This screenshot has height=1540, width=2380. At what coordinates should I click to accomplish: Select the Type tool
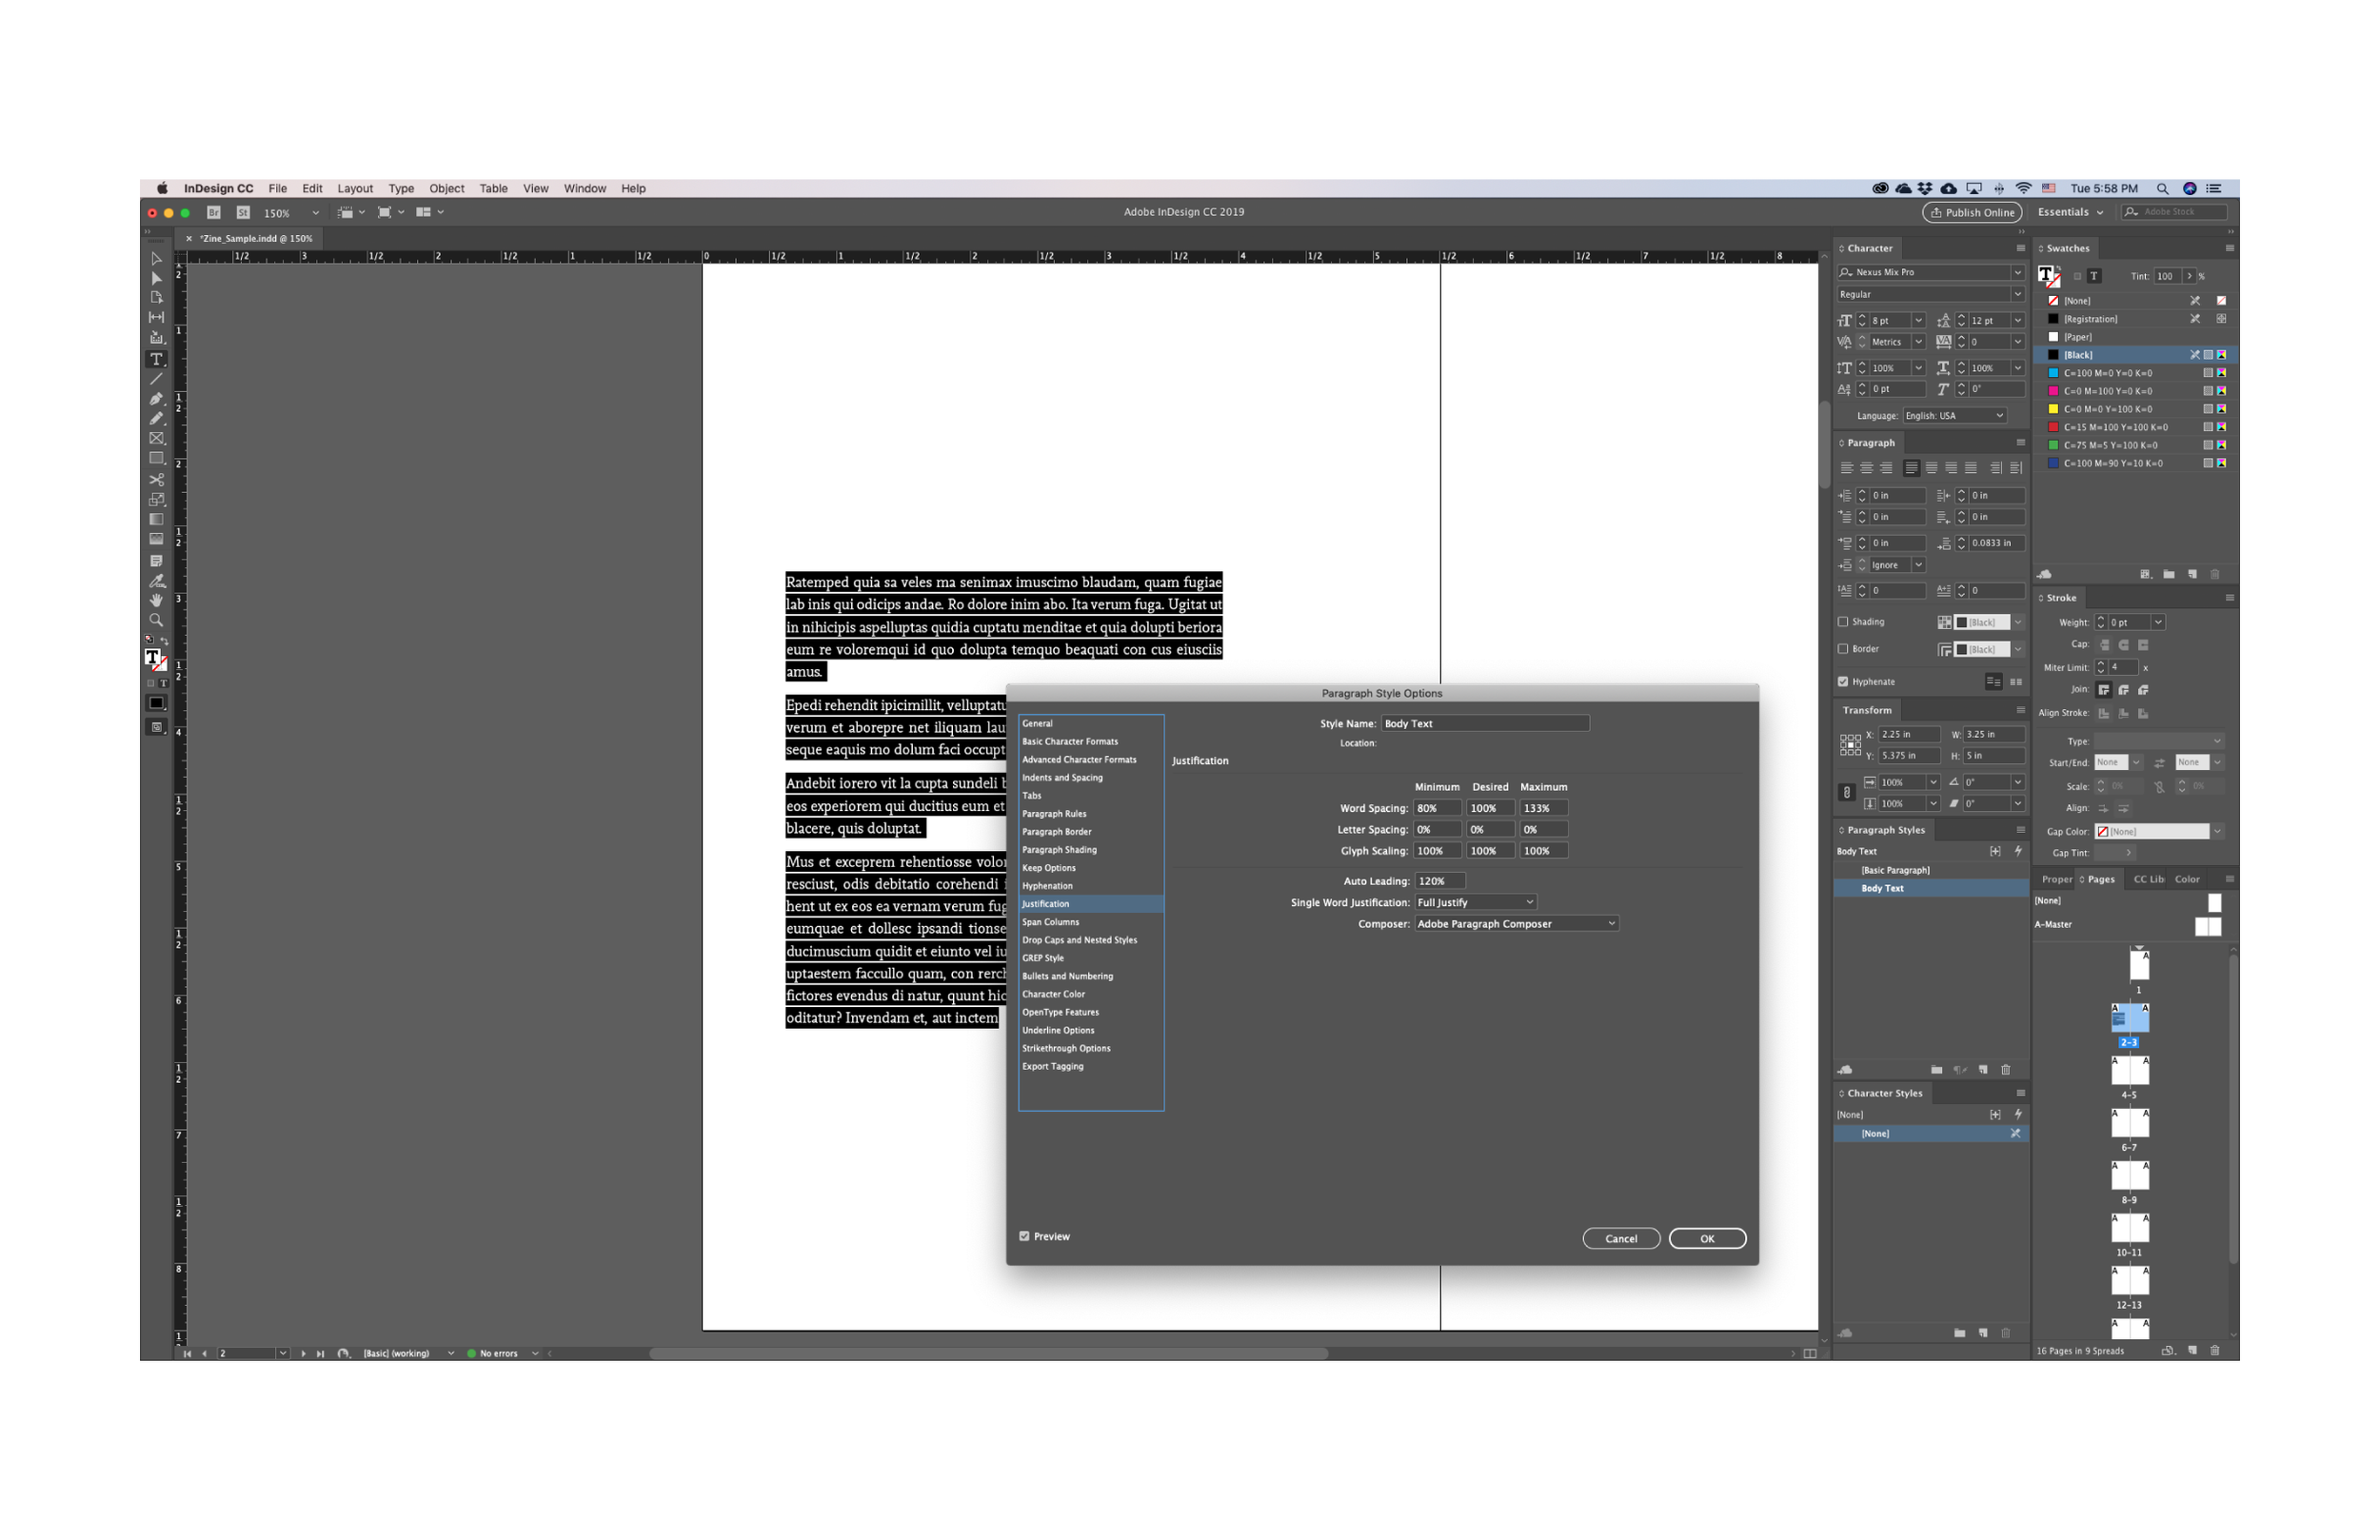tap(156, 359)
